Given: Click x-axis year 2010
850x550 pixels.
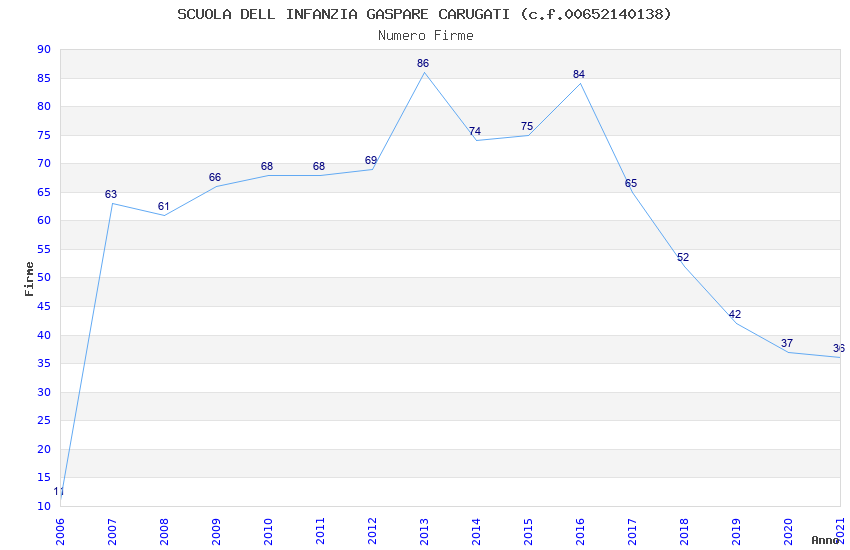Looking at the screenshot, I should click(268, 532).
